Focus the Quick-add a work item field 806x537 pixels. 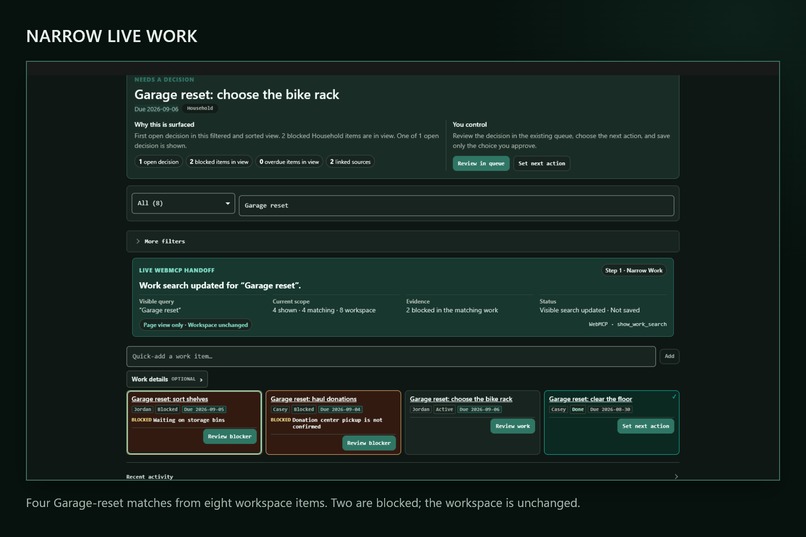(x=391, y=356)
